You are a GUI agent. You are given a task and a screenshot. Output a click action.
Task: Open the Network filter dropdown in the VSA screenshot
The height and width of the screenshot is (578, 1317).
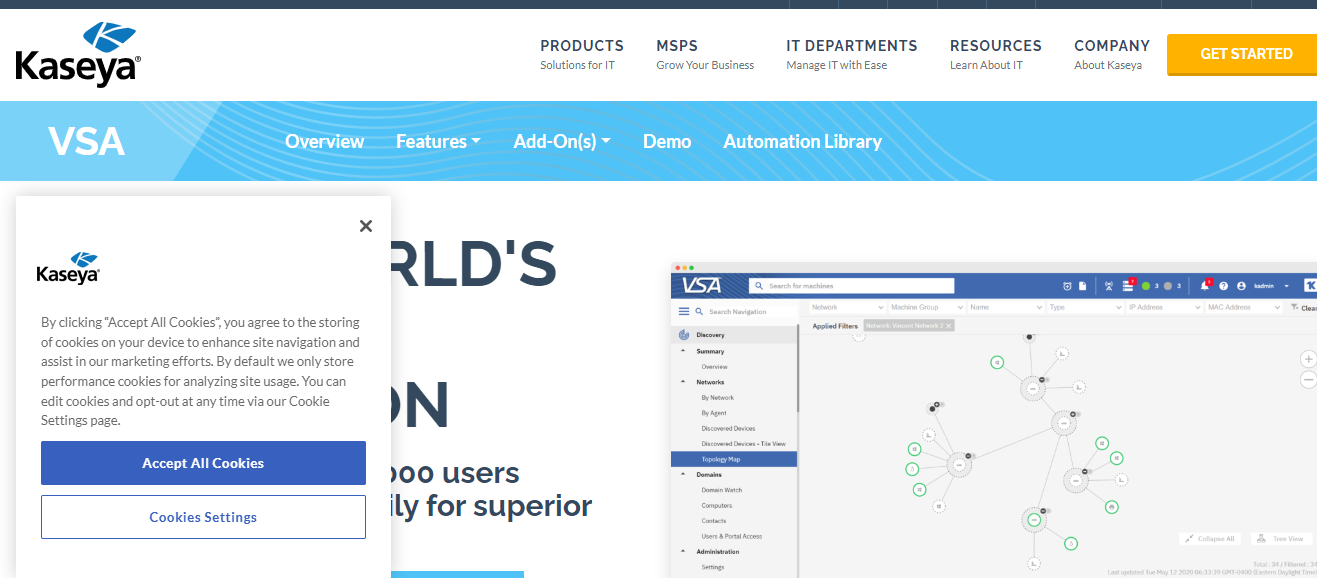point(847,308)
